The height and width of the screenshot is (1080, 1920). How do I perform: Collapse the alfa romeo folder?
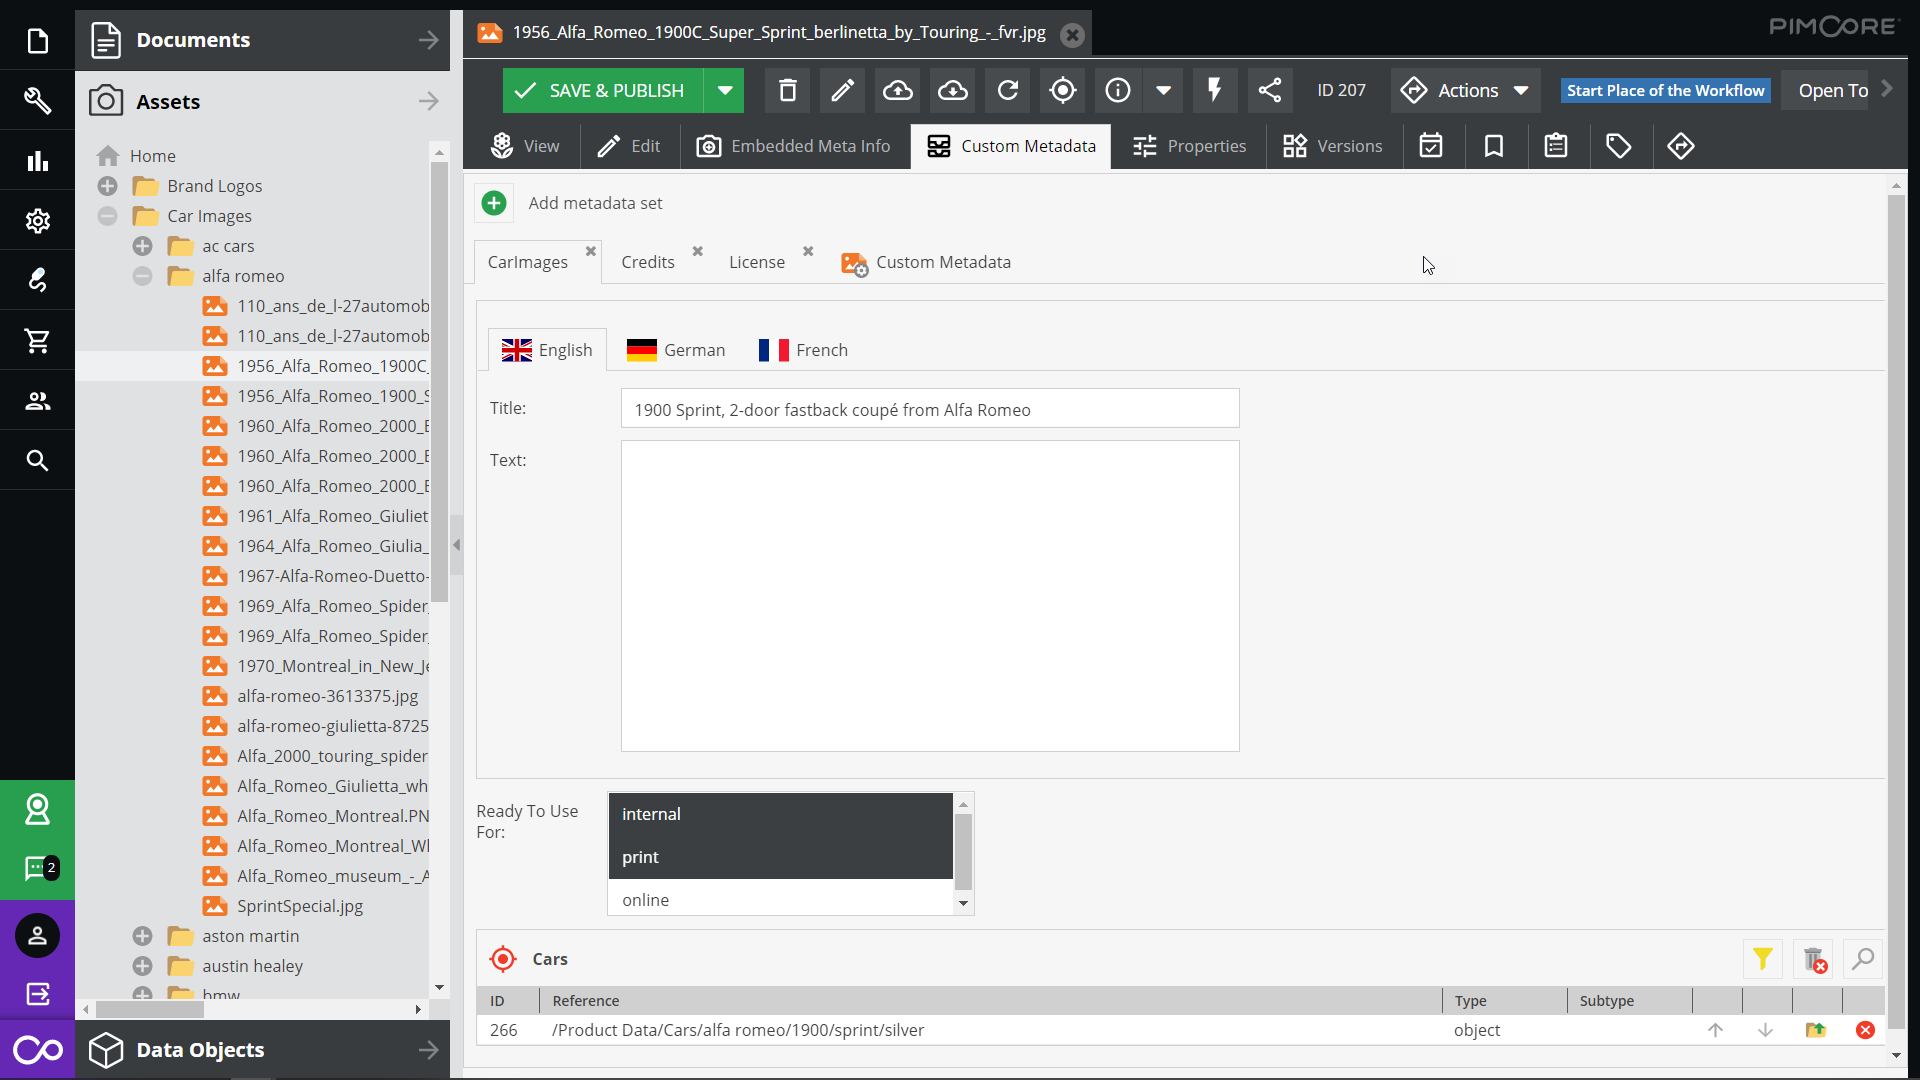143,276
